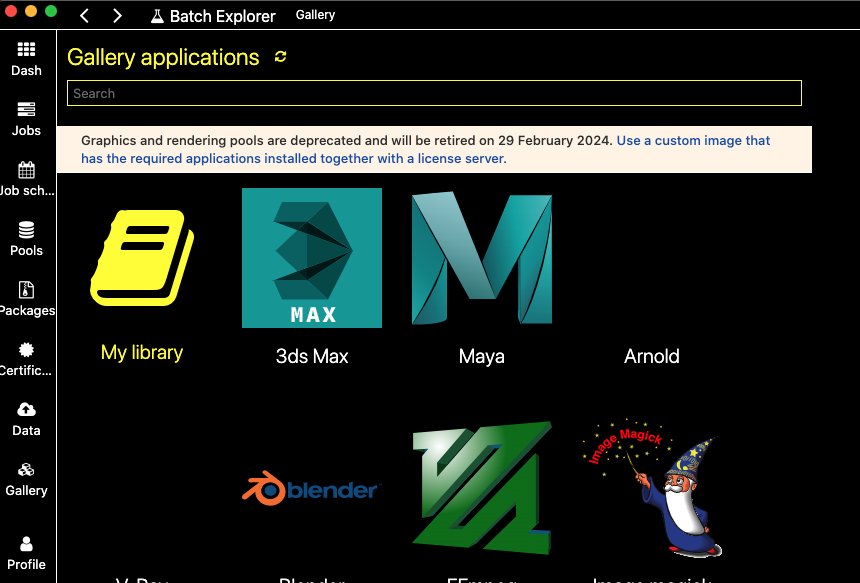This screenshot has width=860, height=583.
Task: Open Job schedules in sidebar
Action: click(x=26, y=179)
